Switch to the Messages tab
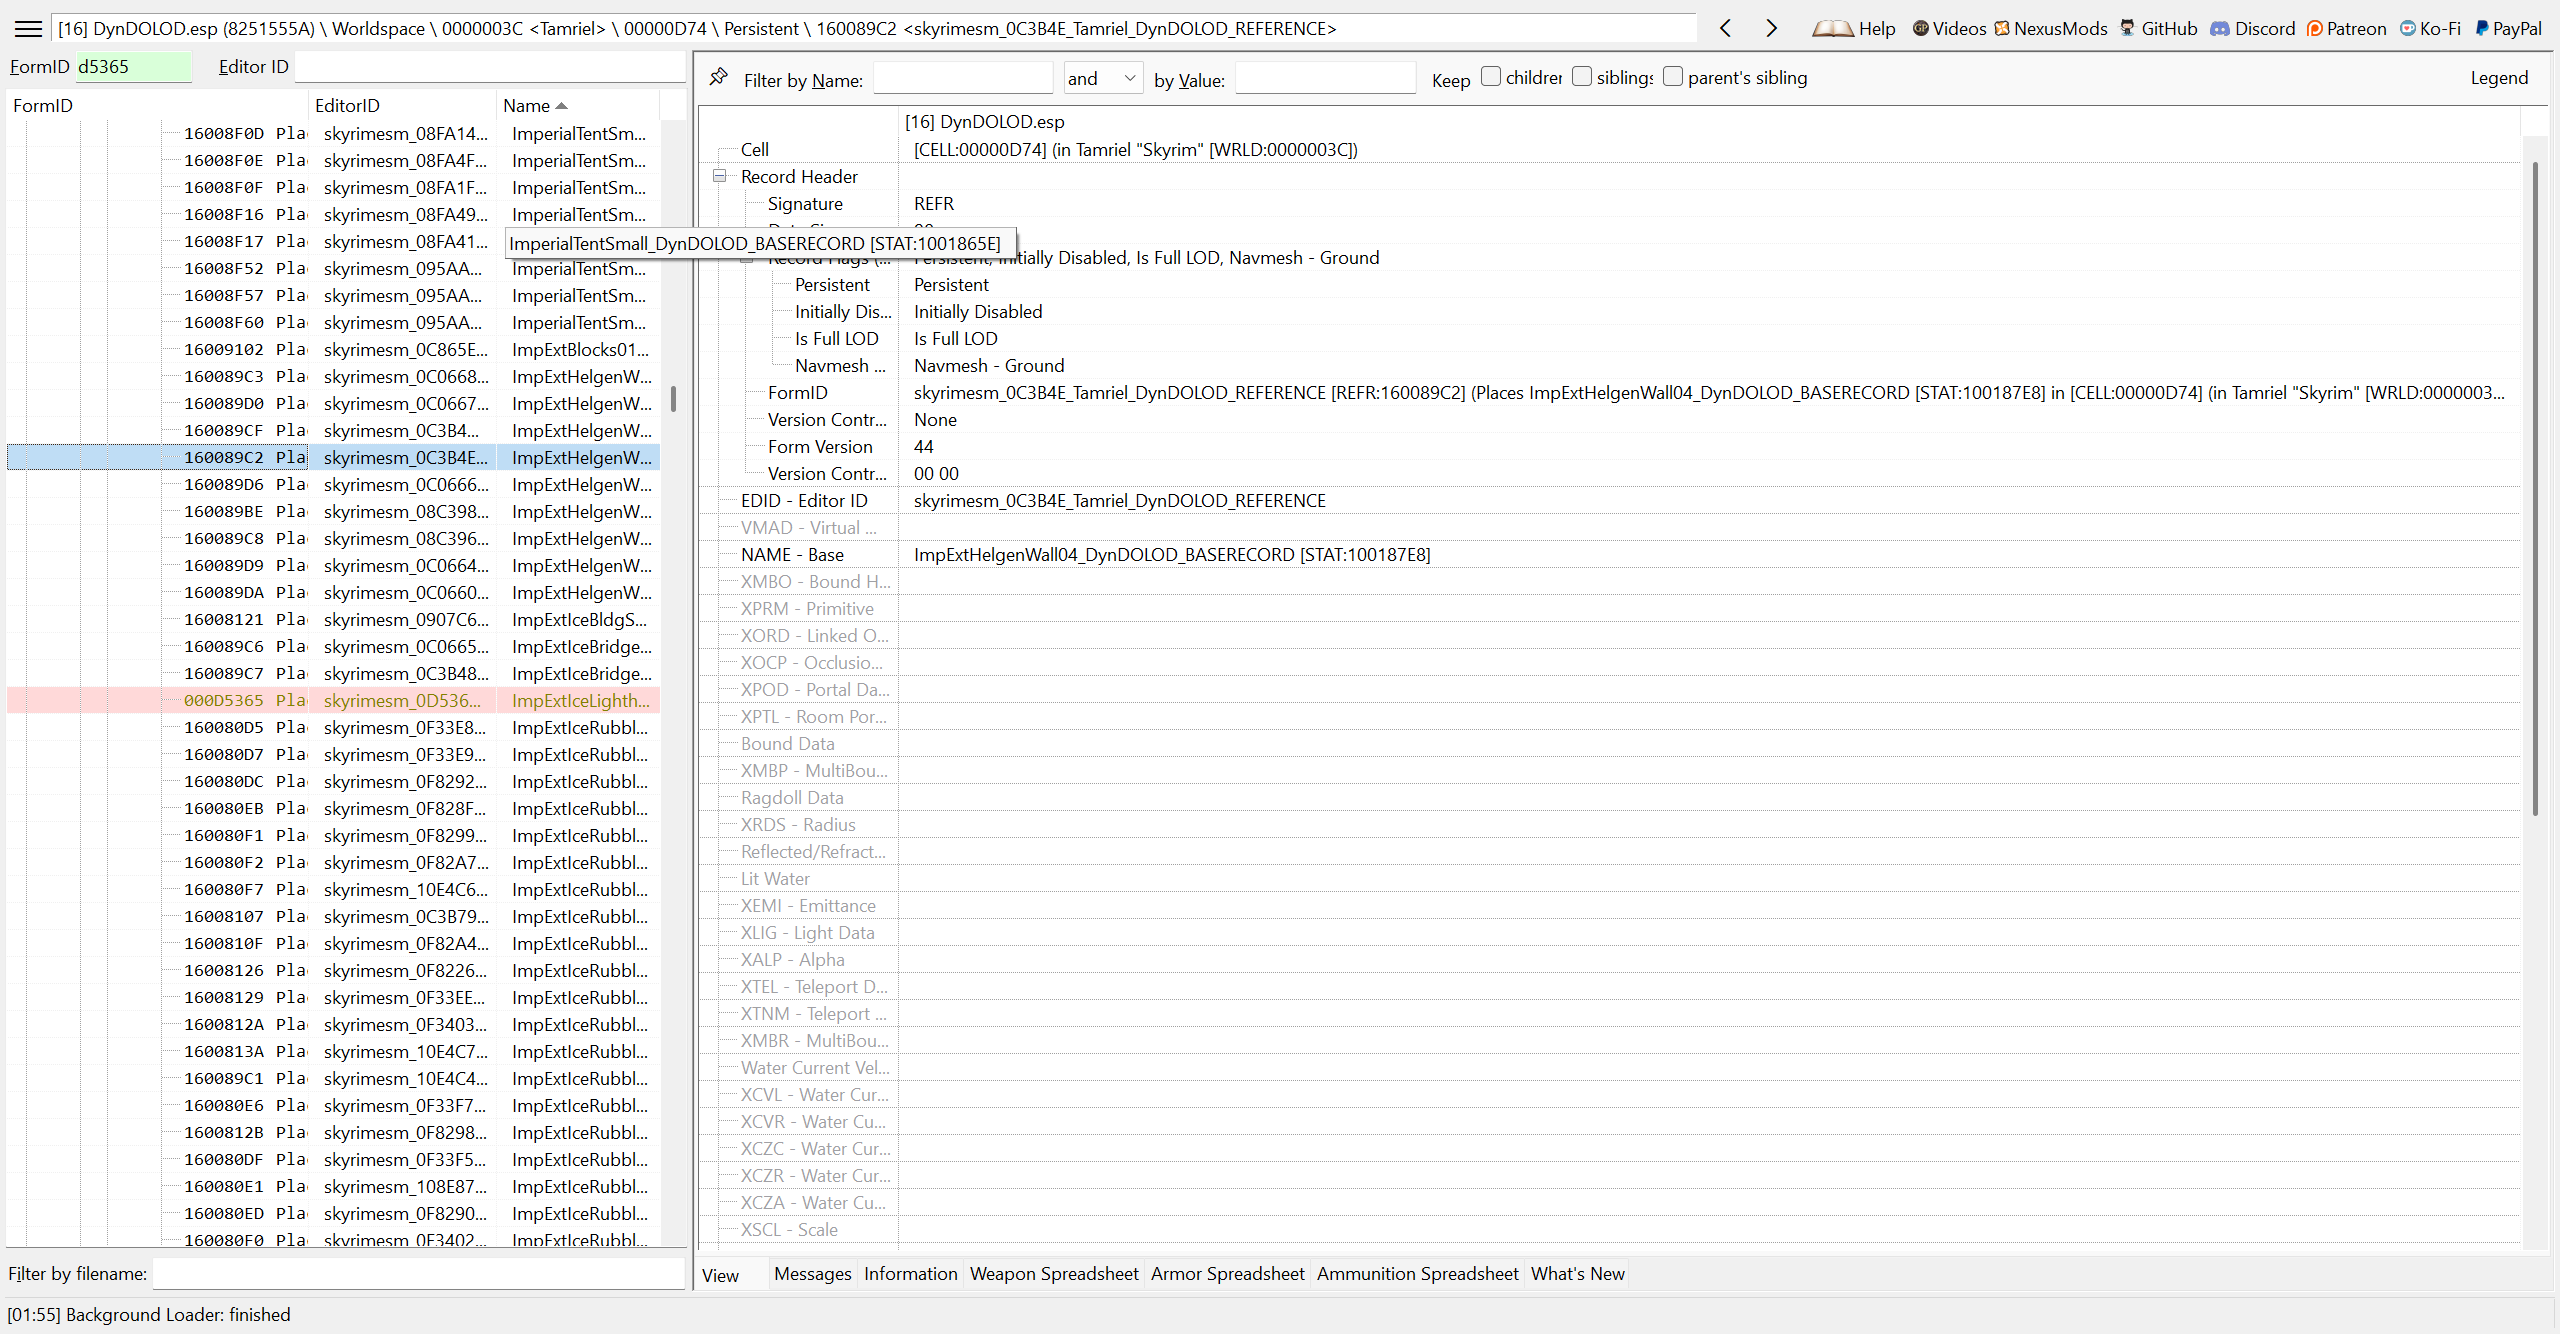2560x1334 pixels. coord(812,1273)
